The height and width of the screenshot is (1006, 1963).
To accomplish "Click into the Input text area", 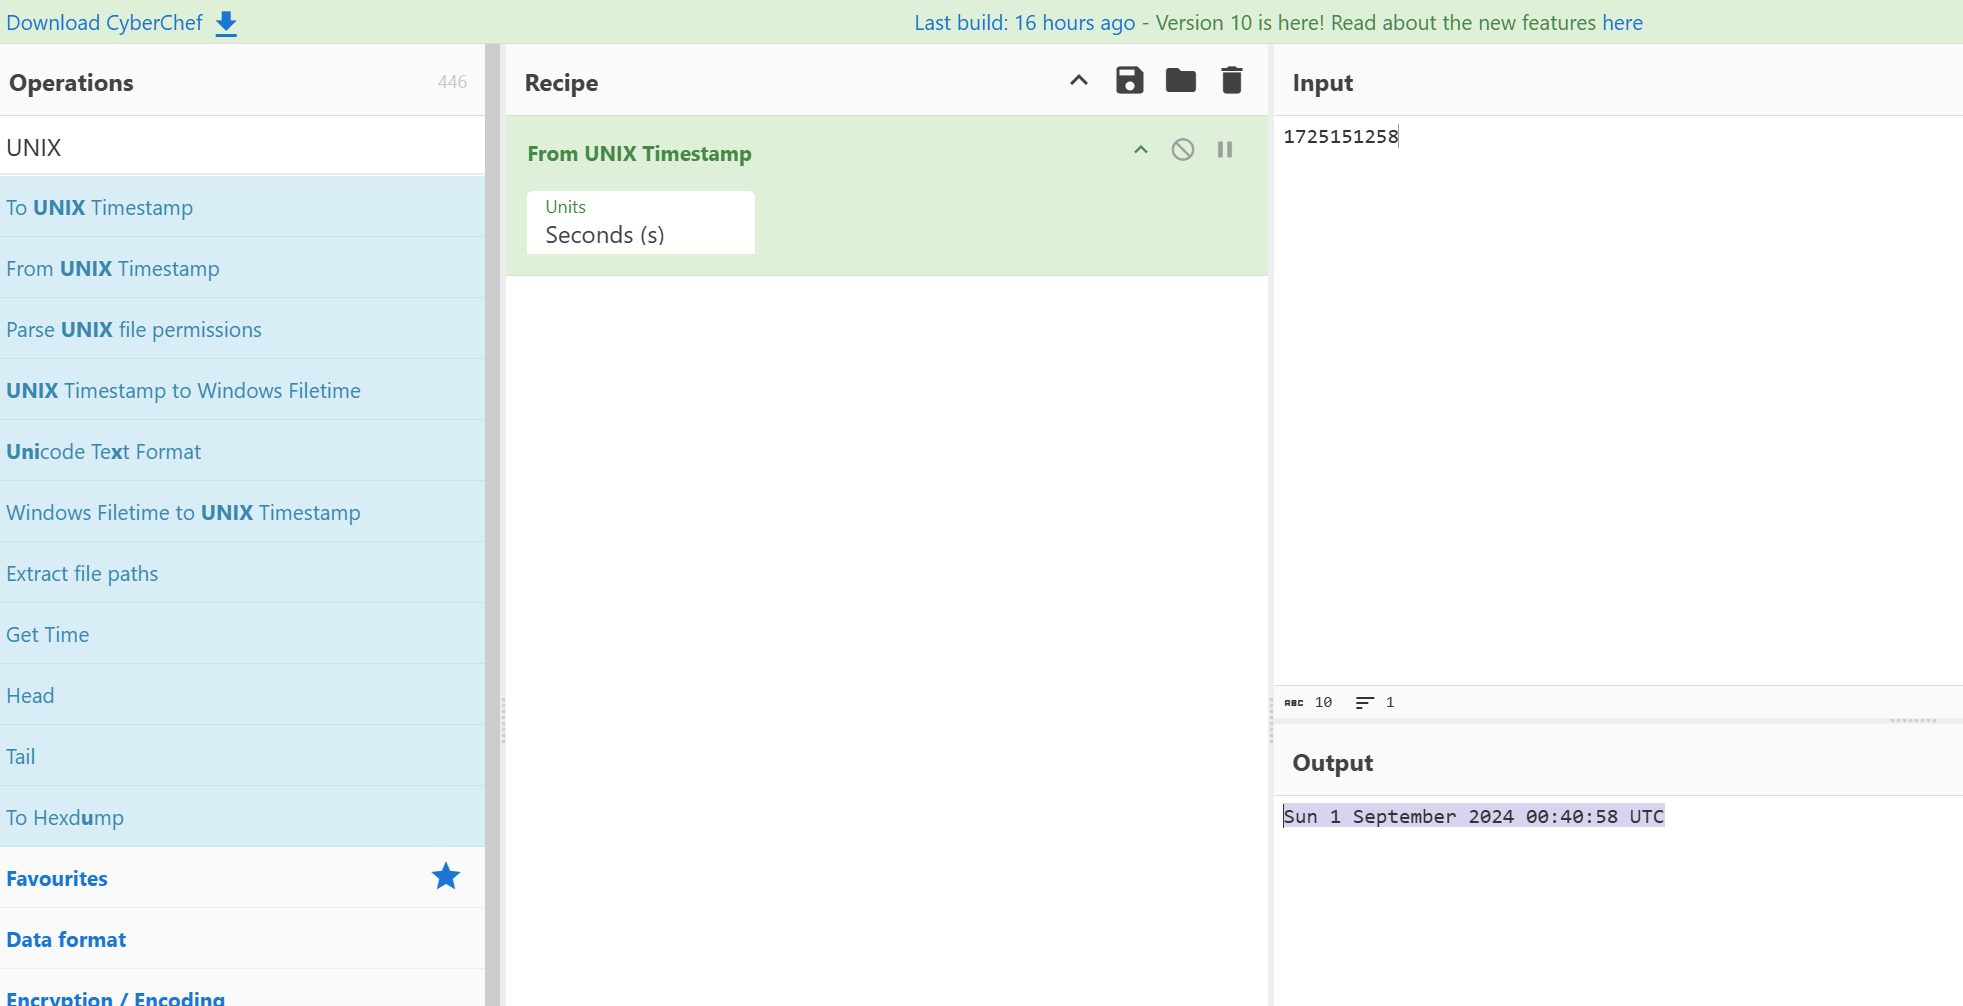I will point(1618,400).
